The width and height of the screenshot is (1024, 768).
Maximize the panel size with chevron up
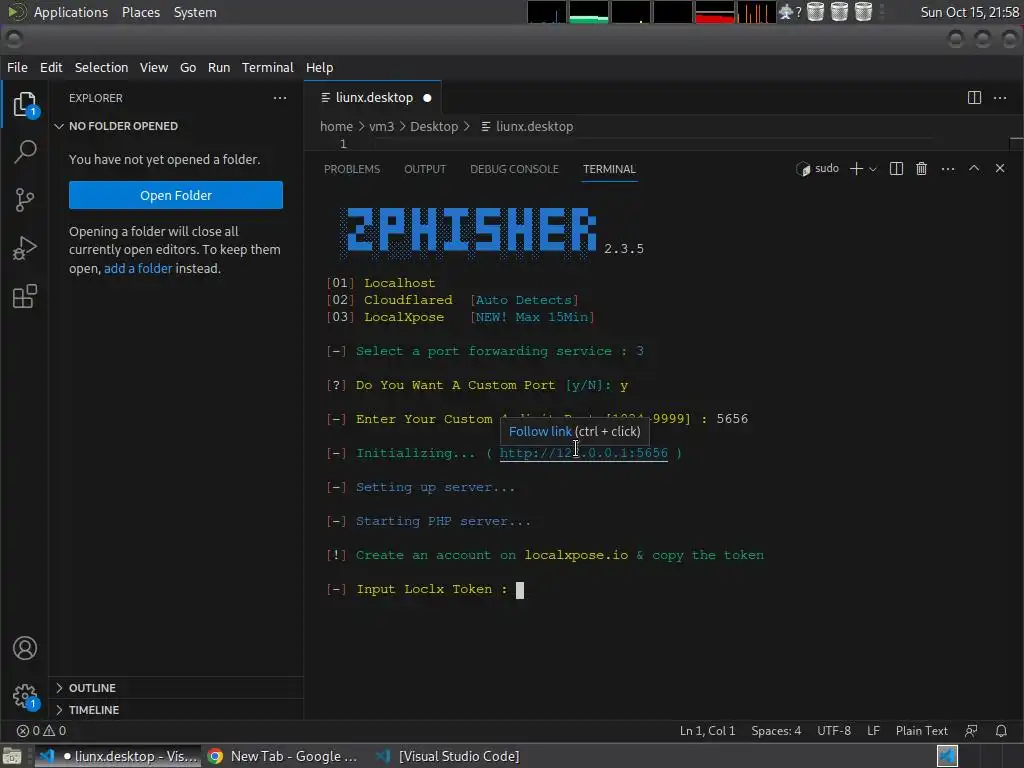coord(974,168)
